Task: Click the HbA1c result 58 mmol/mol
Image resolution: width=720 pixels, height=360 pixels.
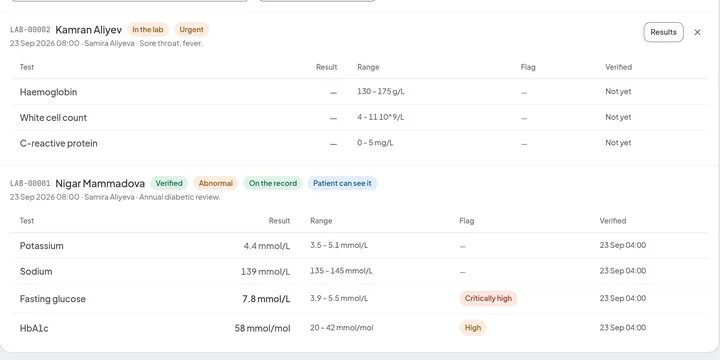Action: click(263, 328)
